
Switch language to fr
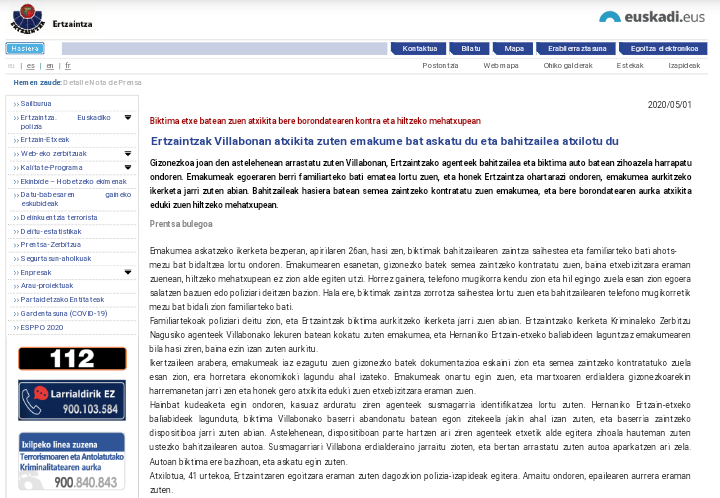tap(68, 66)
